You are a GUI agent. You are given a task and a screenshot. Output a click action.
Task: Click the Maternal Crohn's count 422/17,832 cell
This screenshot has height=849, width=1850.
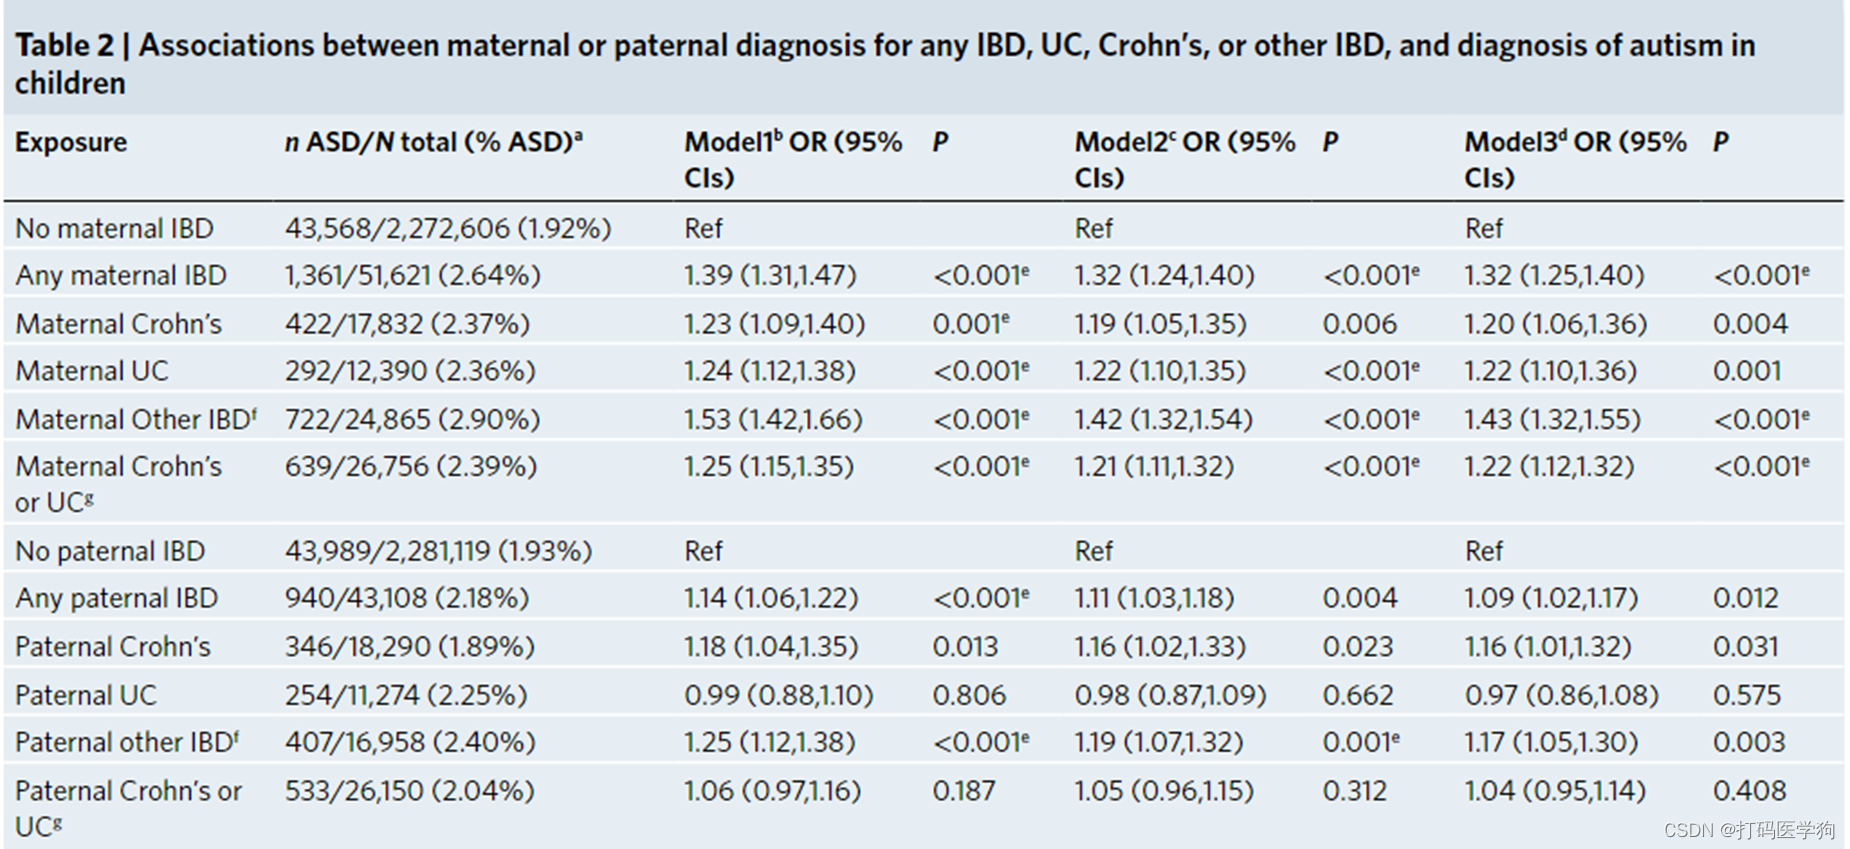[407, 324]
